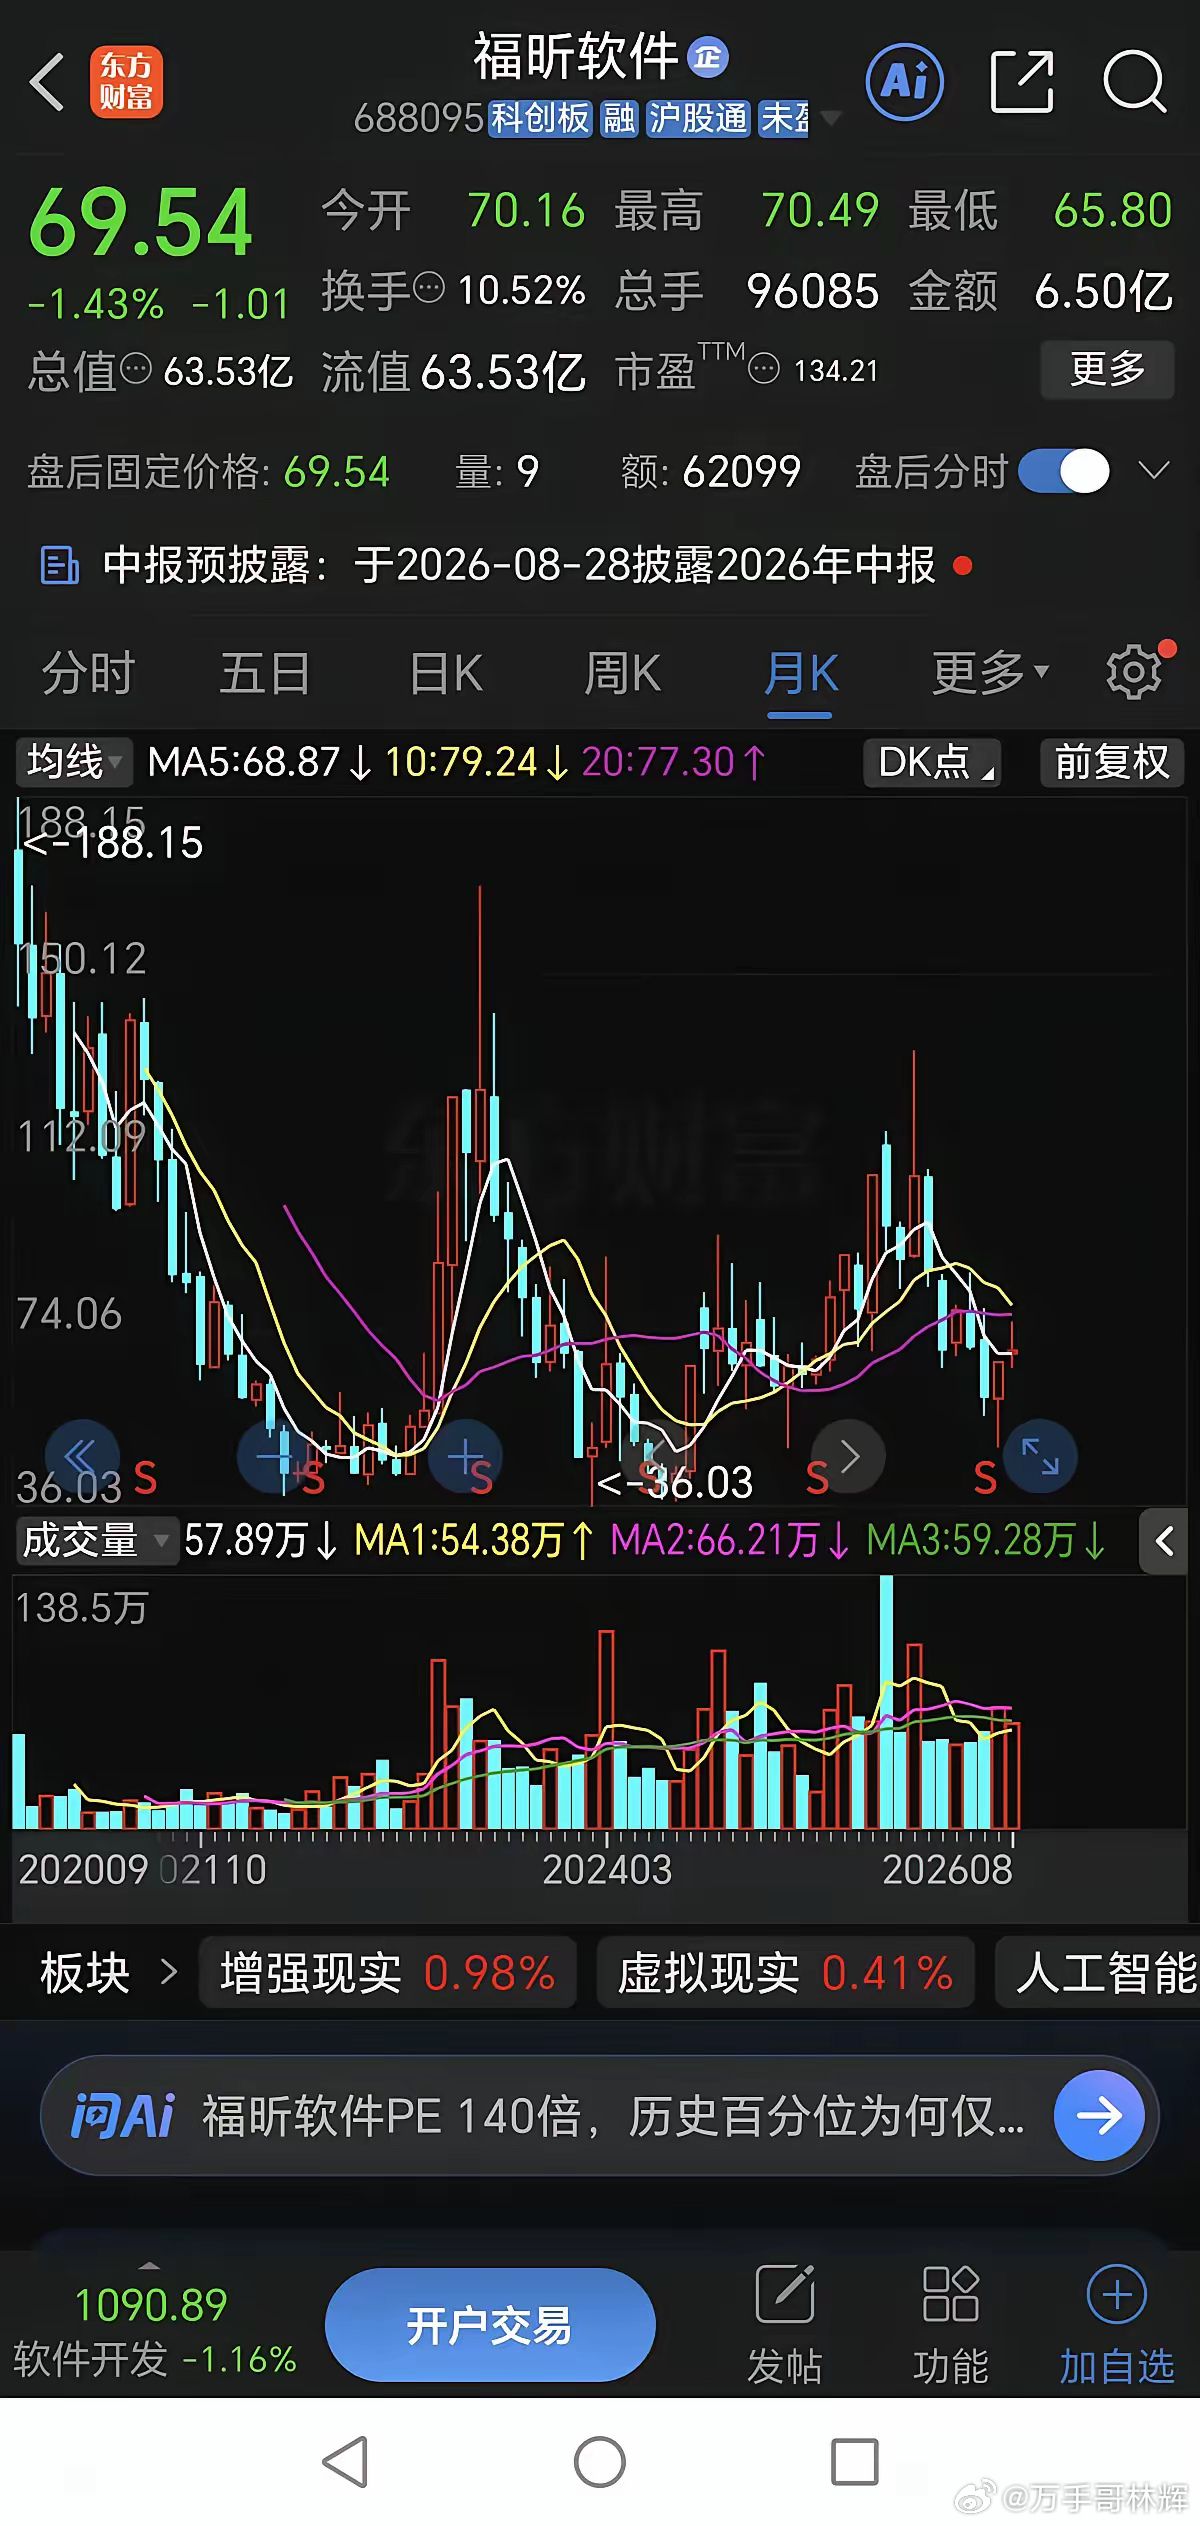Toggle the 盘后分时 switch
Image resolution: width=1200 pixels, height=2526 pixels.
pos(1064,471)
